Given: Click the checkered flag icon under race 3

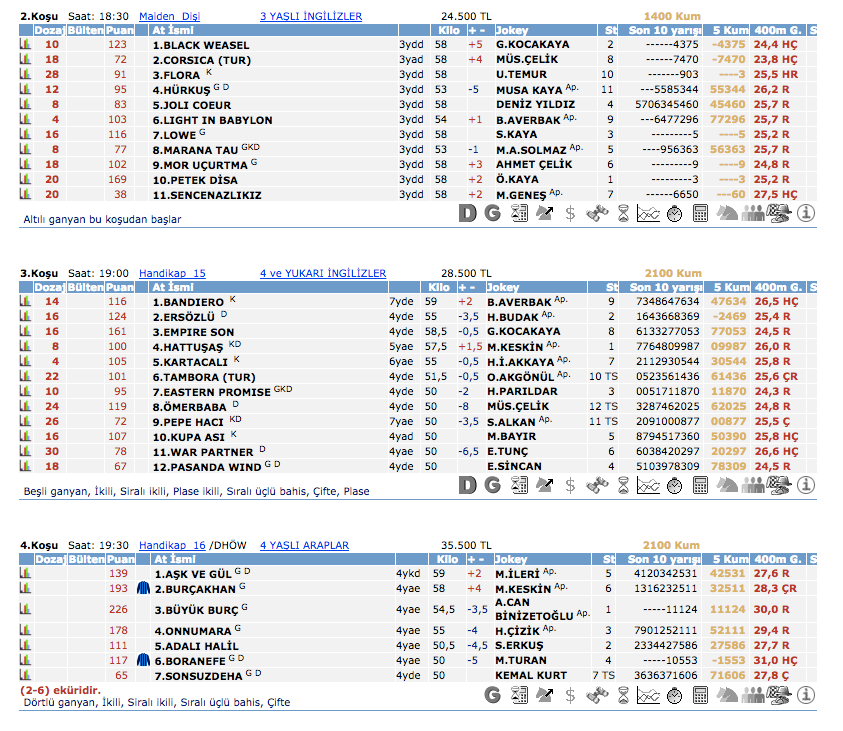Looking at the screenshot, I should [779, 485].
